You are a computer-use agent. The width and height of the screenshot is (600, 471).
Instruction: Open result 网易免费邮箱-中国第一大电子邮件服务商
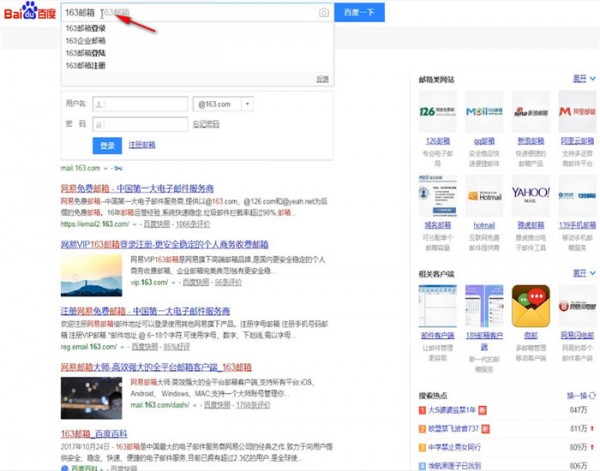[137, 189]
